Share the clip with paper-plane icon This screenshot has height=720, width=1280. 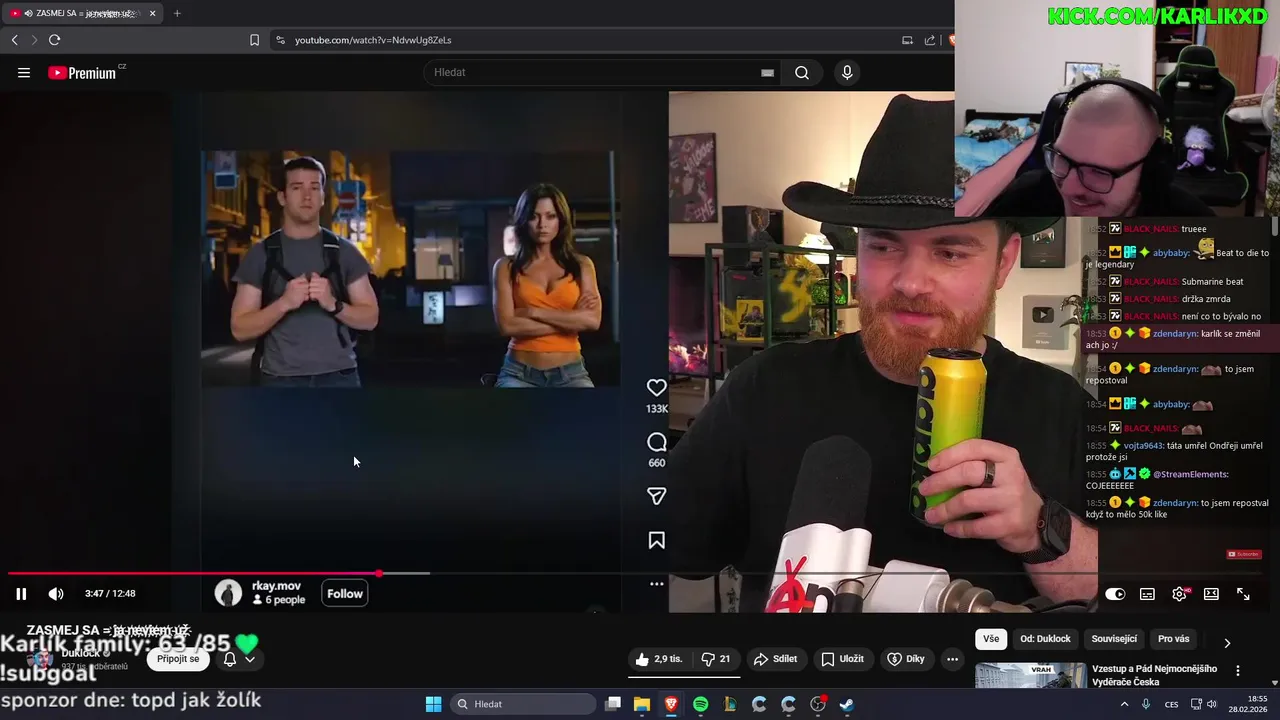[x=657, y=496]
